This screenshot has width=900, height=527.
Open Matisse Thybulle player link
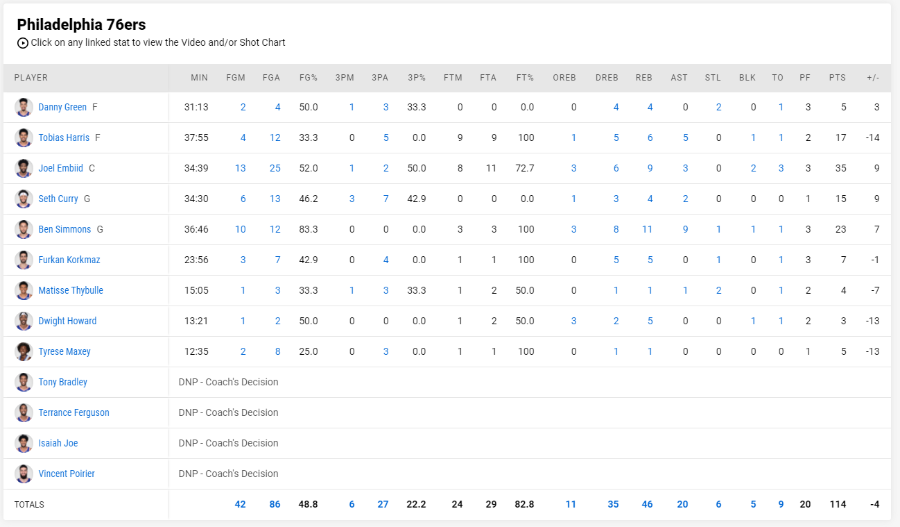click(71, 290)
